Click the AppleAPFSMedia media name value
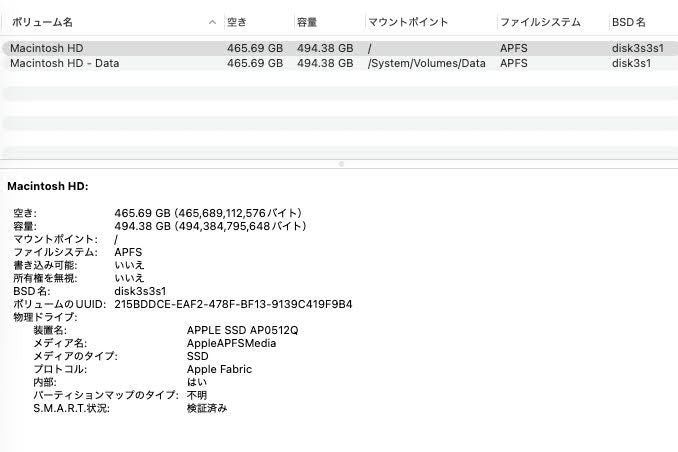The height and width of the screenshot is (452, 678). (231, 343)
